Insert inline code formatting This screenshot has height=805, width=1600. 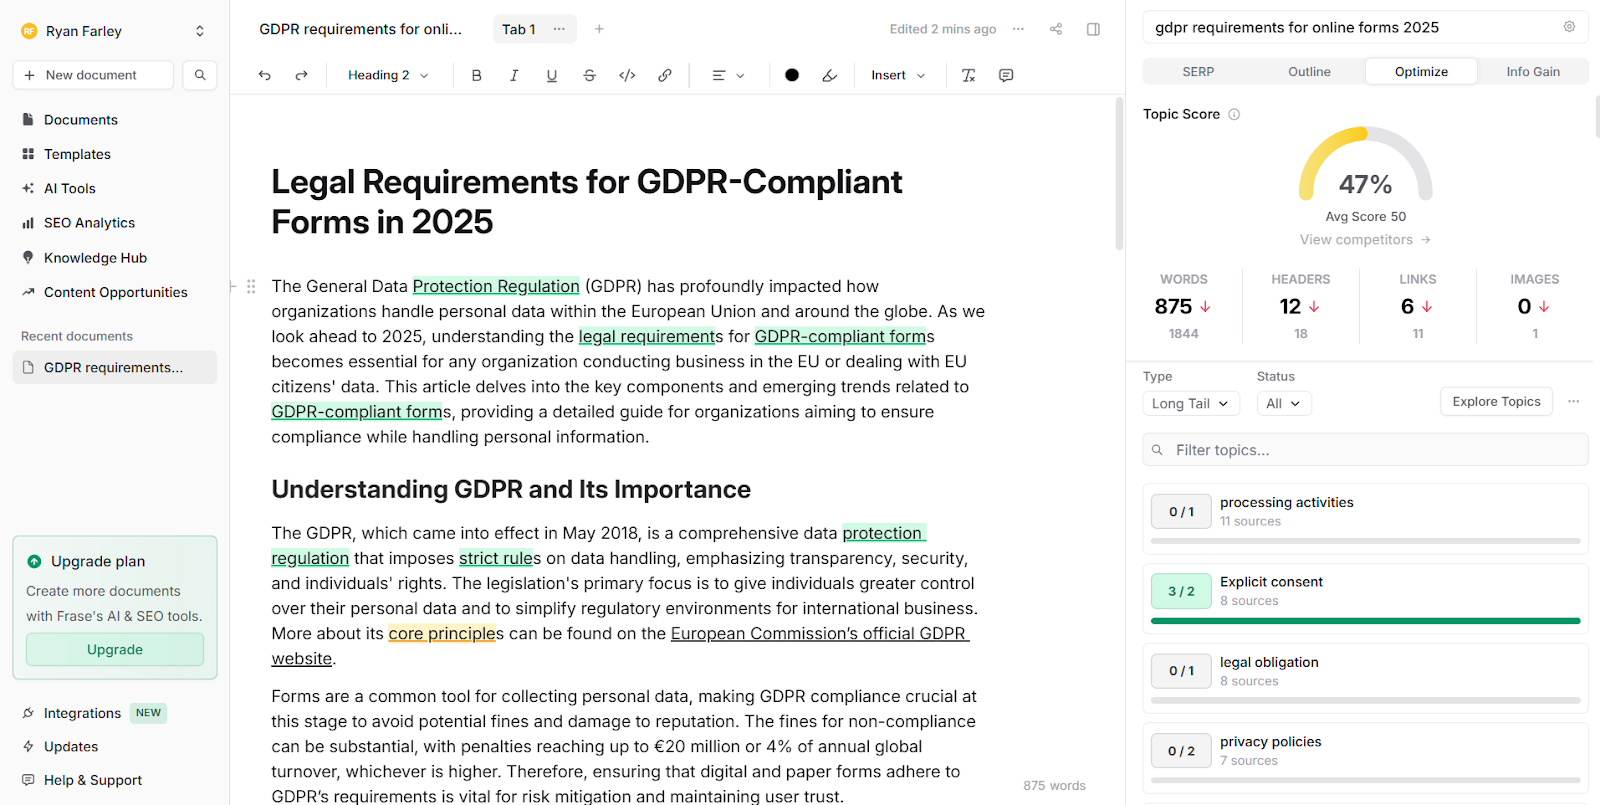pyautogui.click(x=627, y=75)
